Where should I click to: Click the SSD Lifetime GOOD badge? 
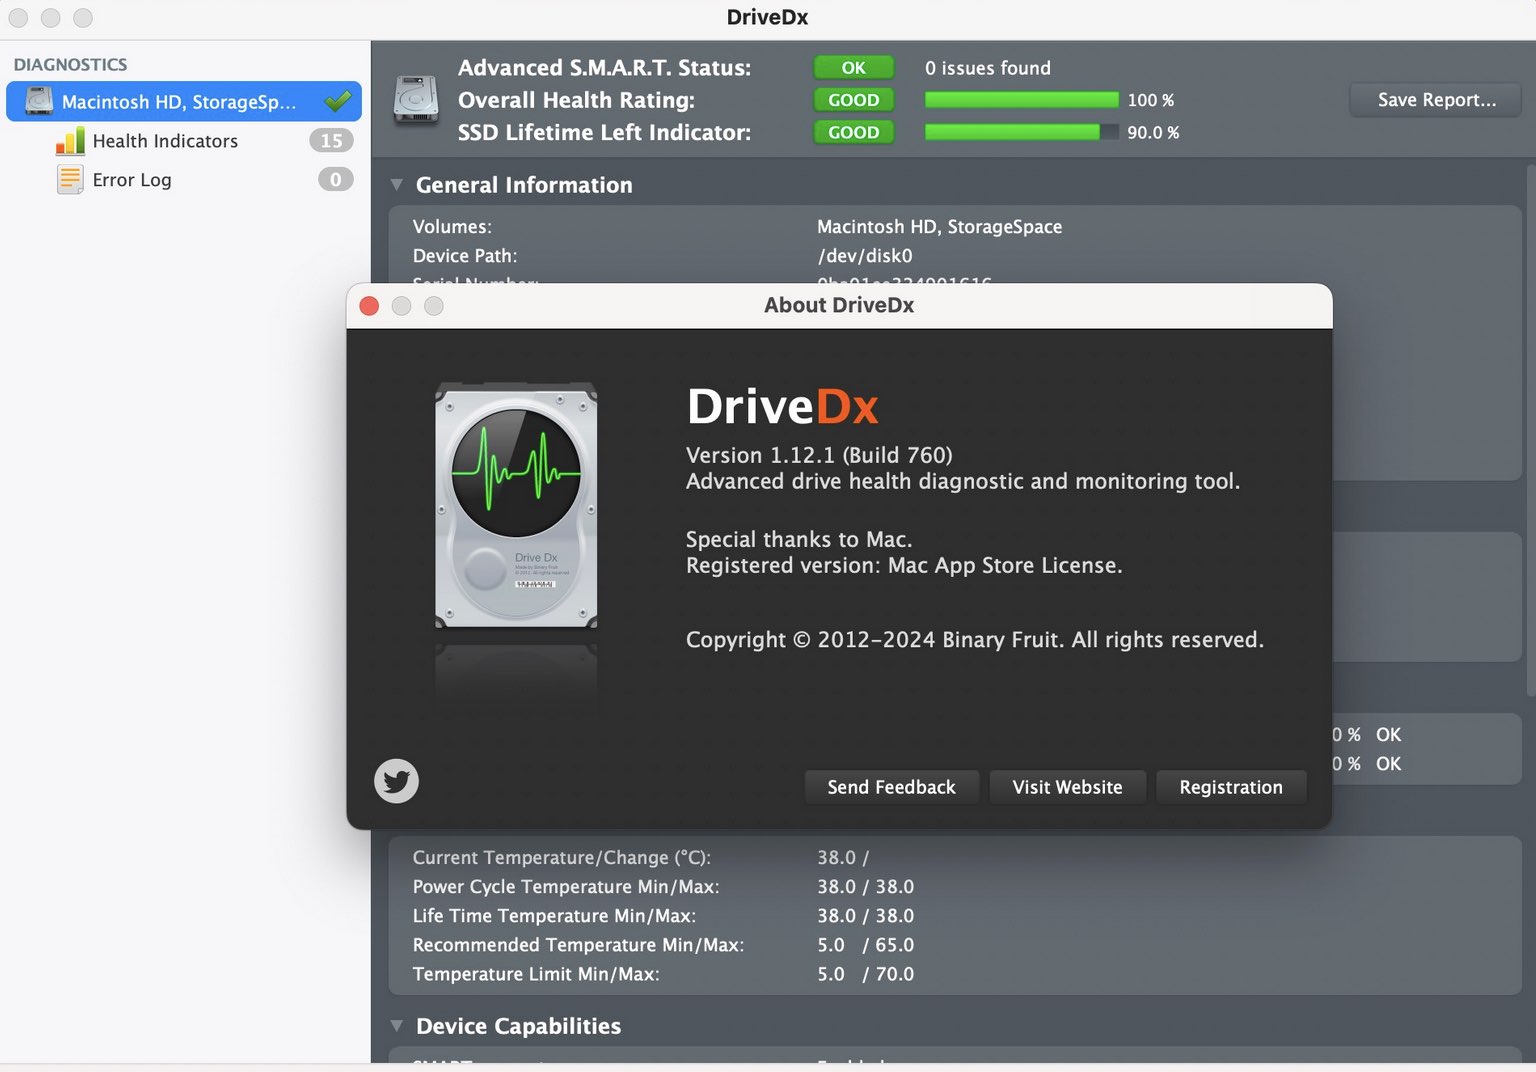853,132
